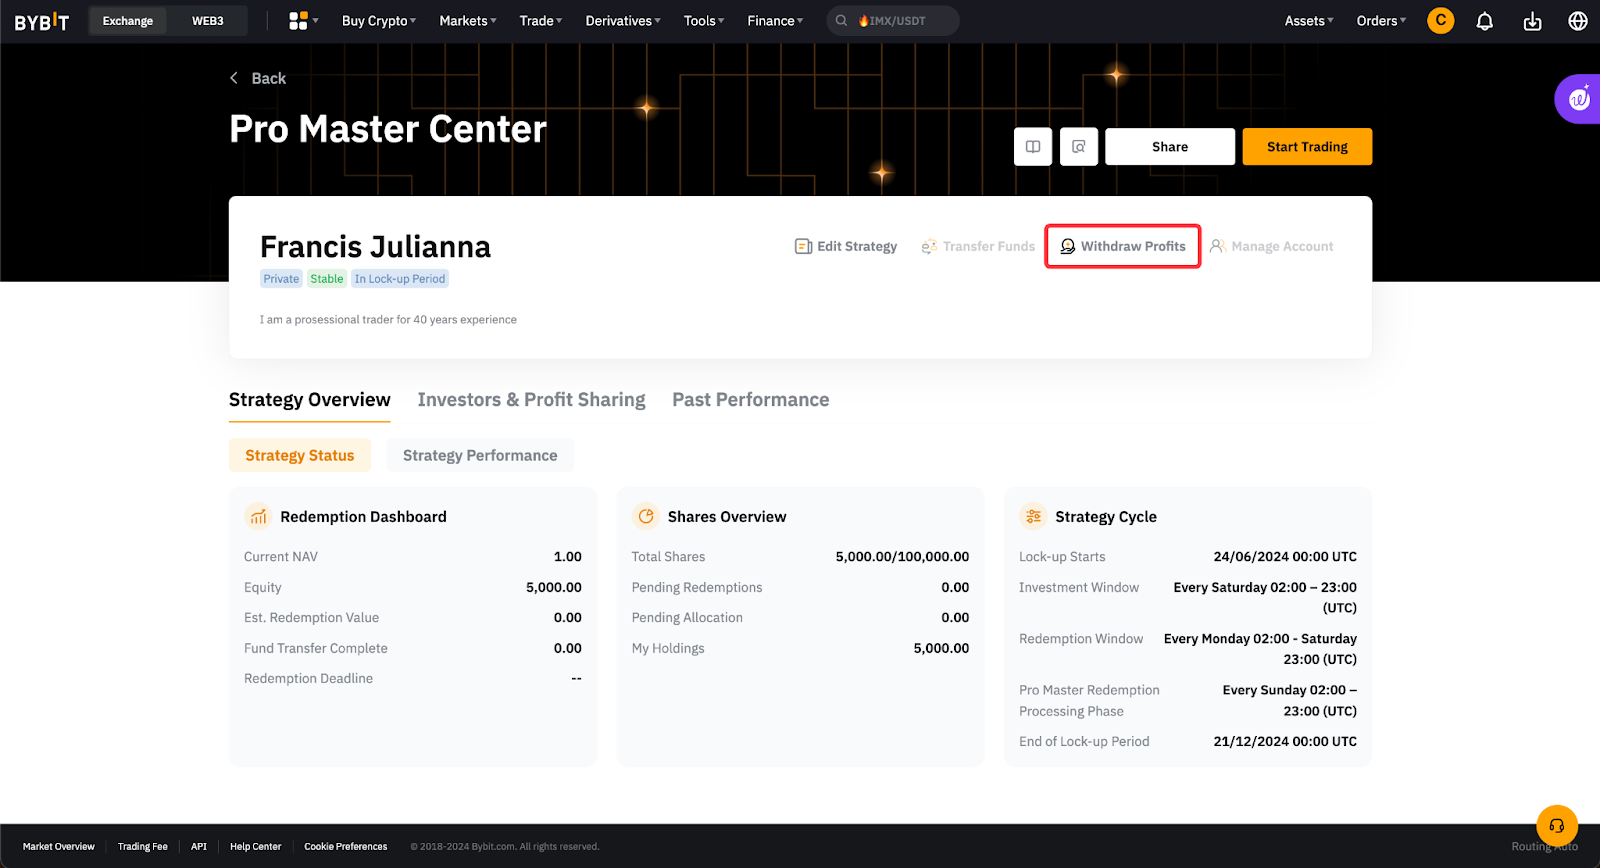
Task: Open the apps grid menu icon
Action: pyautogui.click(x=299, y=21)
